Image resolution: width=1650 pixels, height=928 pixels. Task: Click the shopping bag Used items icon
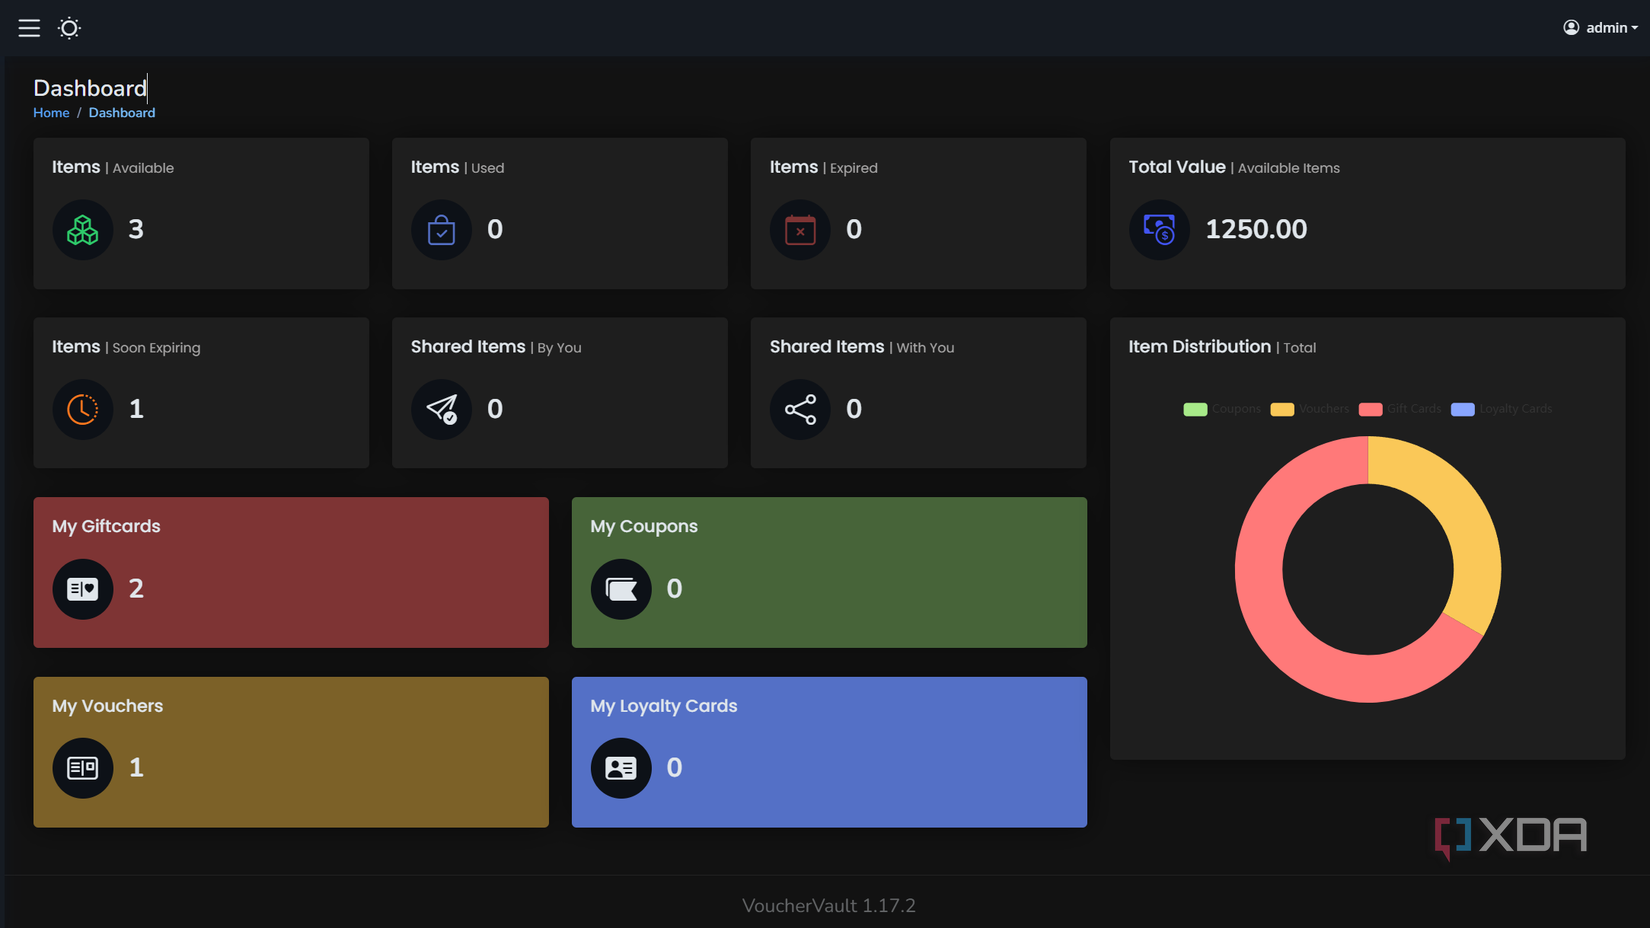[x=441, y=230]
